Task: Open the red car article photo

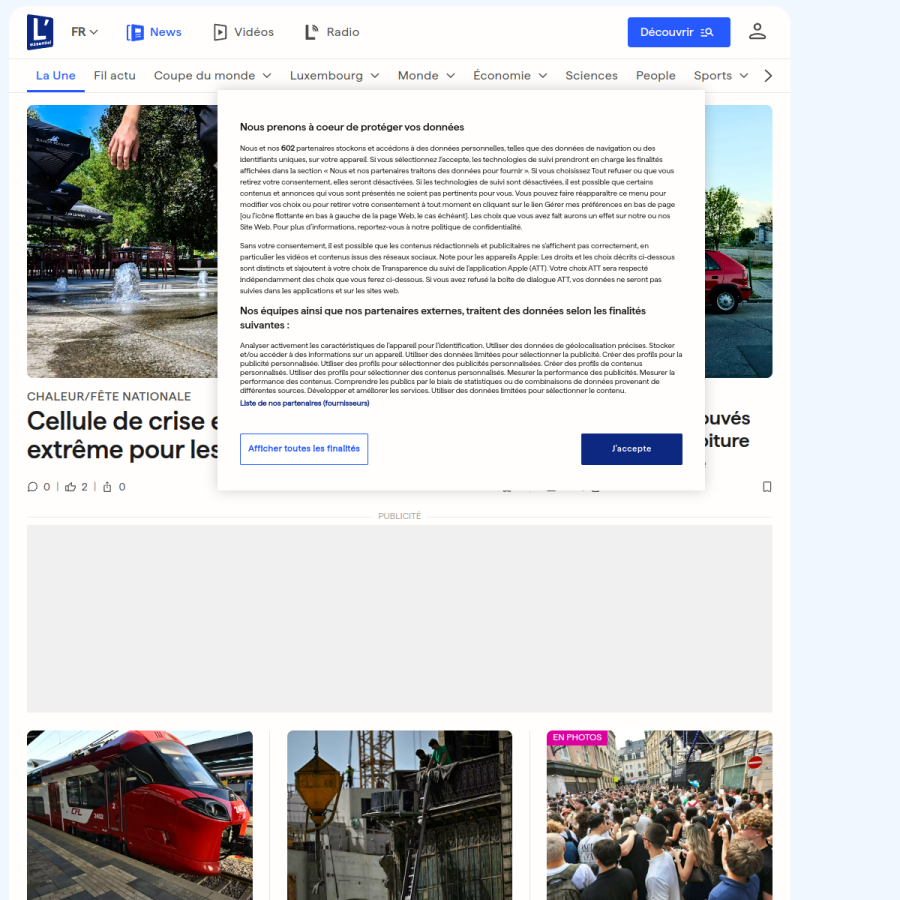Action: (x=739, y=241)
